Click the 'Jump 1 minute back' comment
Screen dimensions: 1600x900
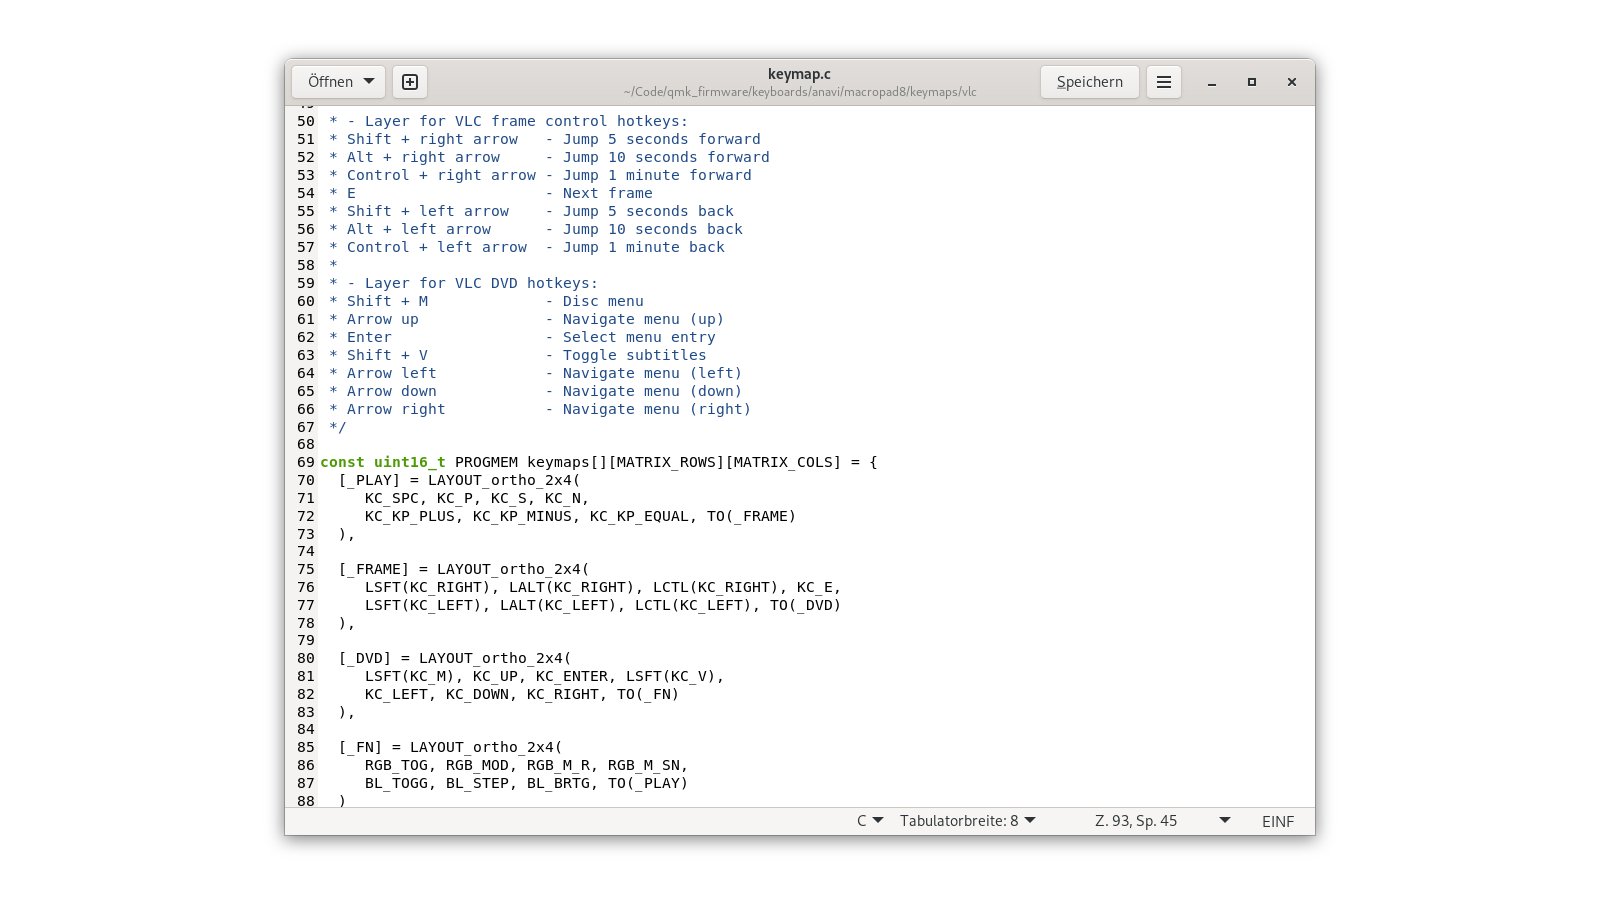click(x=644, y=247)
